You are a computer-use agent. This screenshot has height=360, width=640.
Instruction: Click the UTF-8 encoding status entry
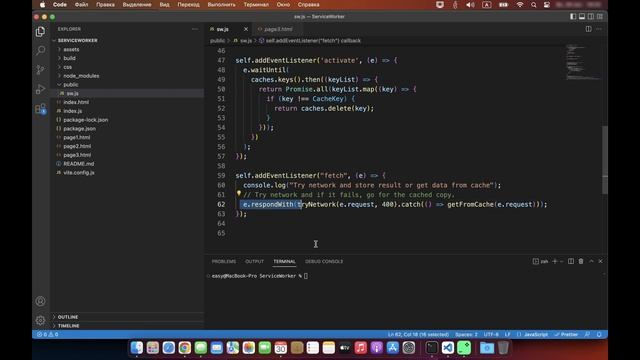coord(491,334)
